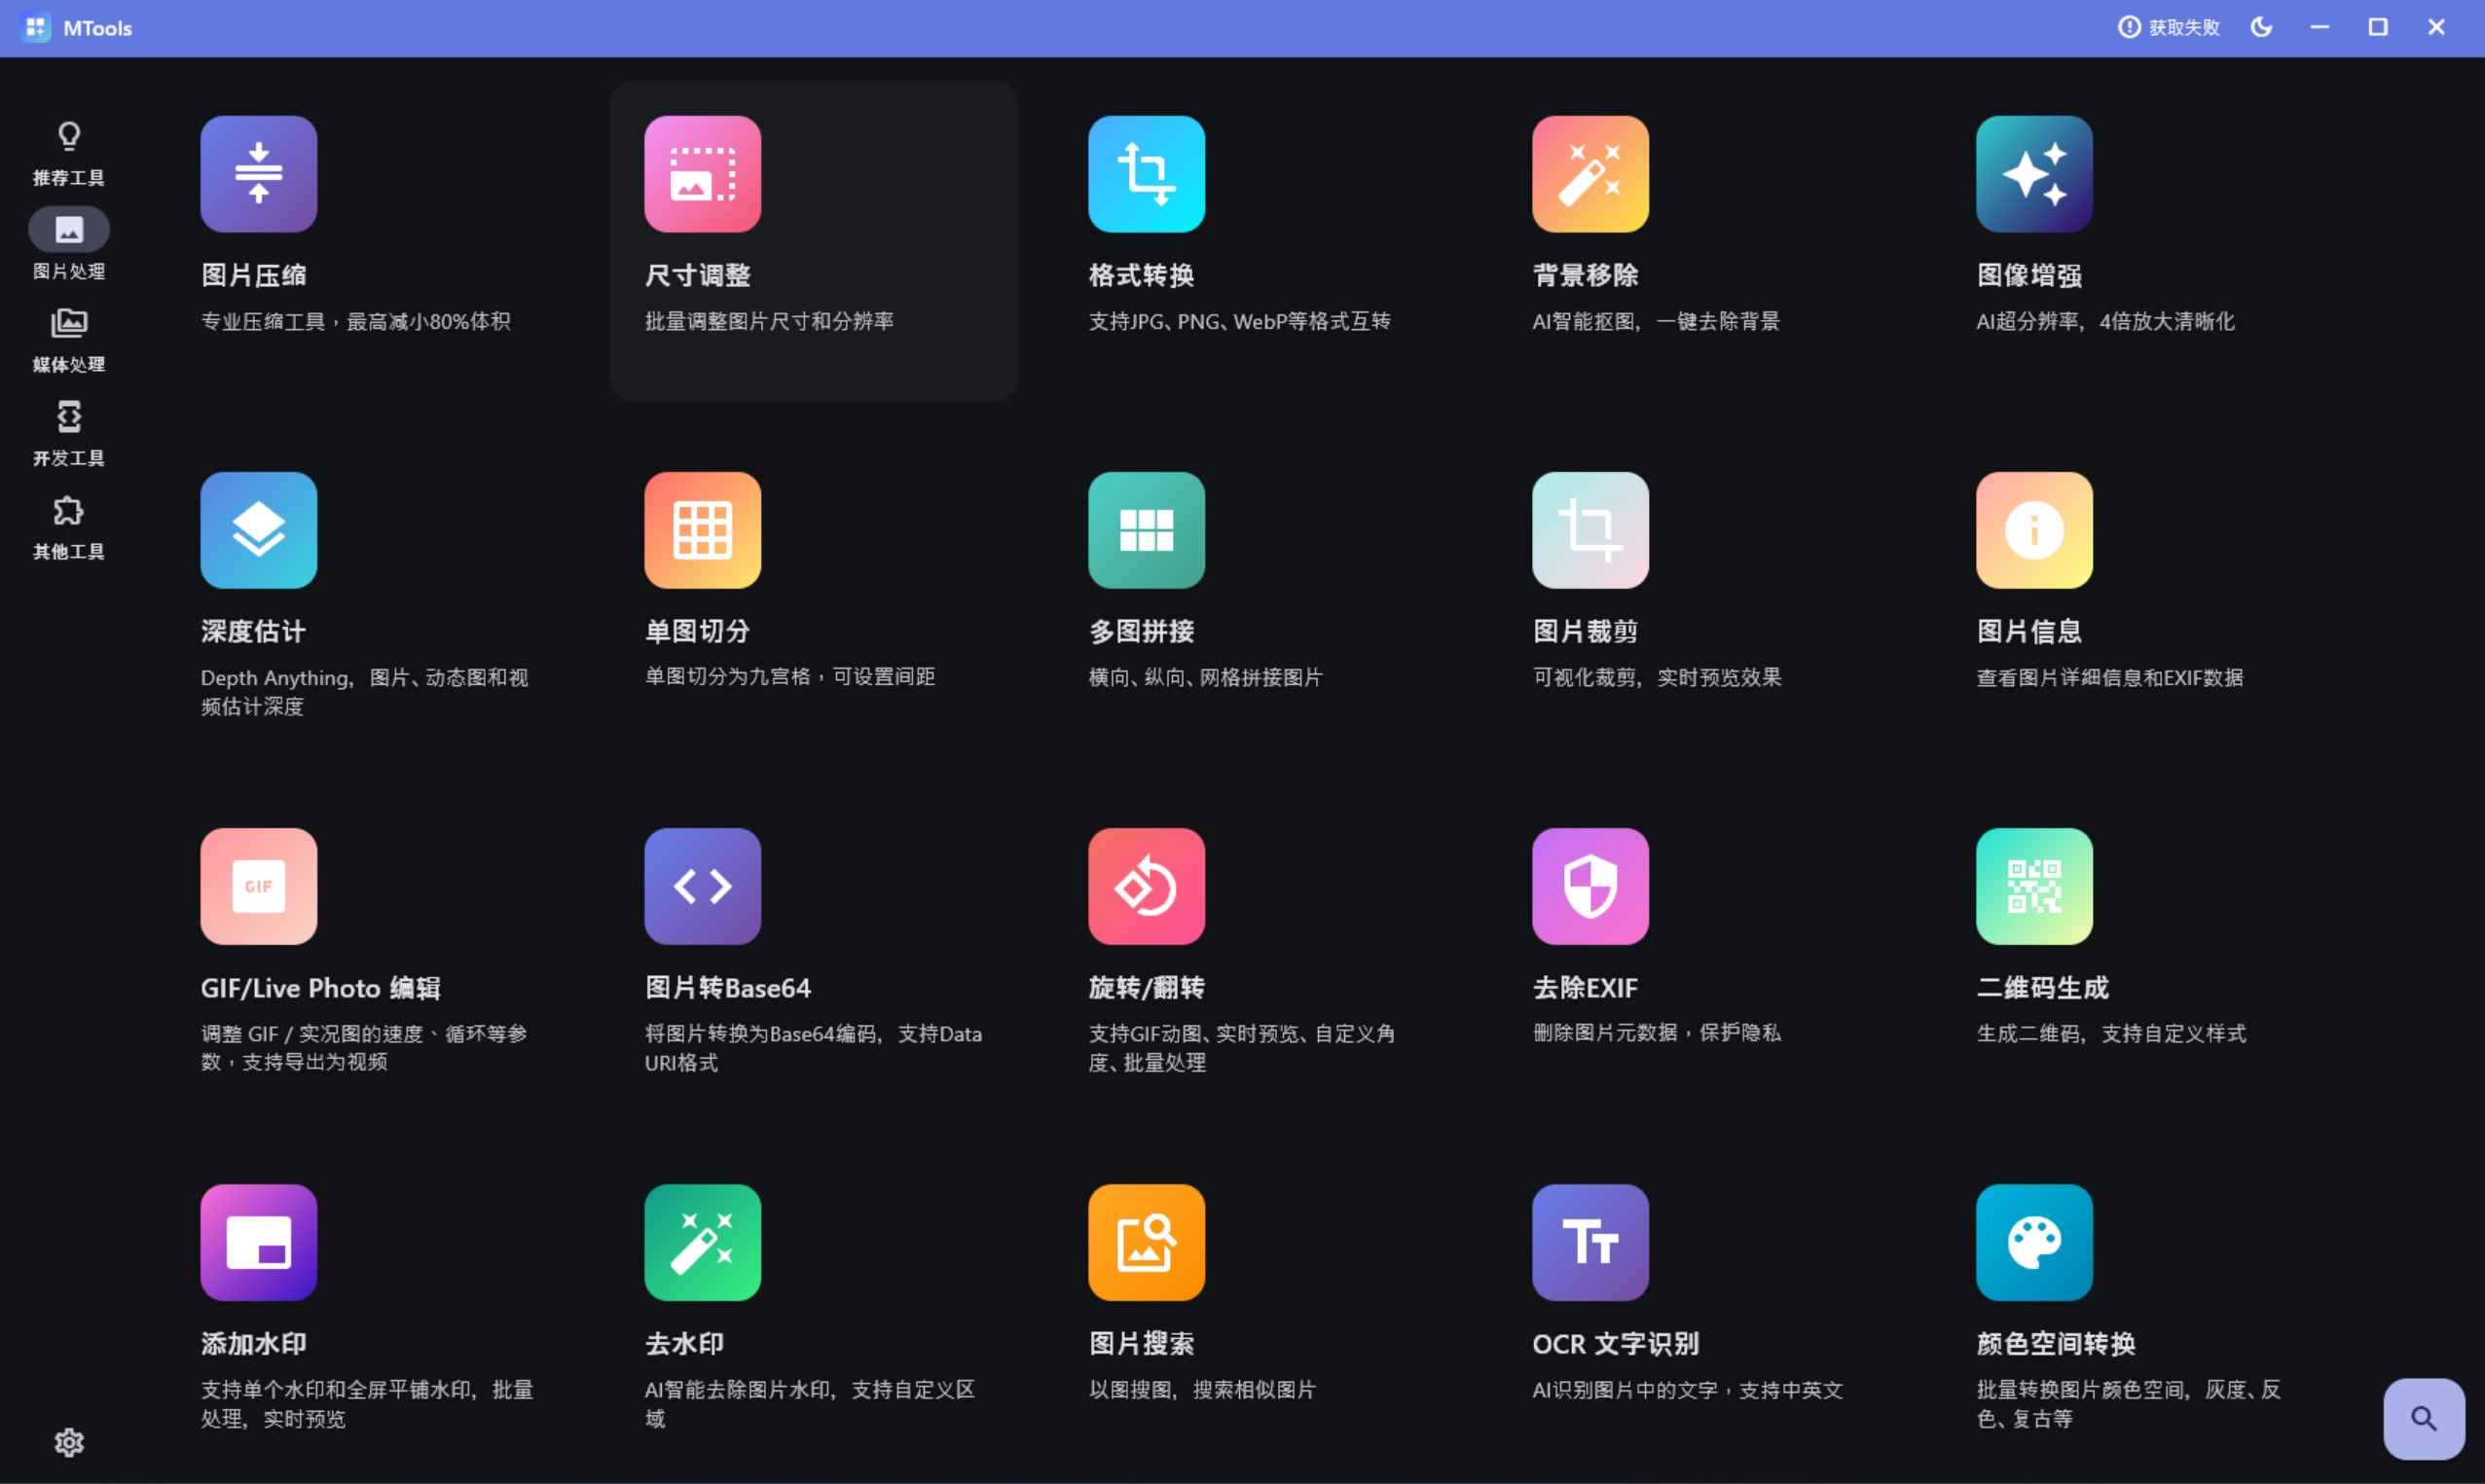
Task: Open the 图片压缩 image compression tool icon
Action: pos(258,174)
